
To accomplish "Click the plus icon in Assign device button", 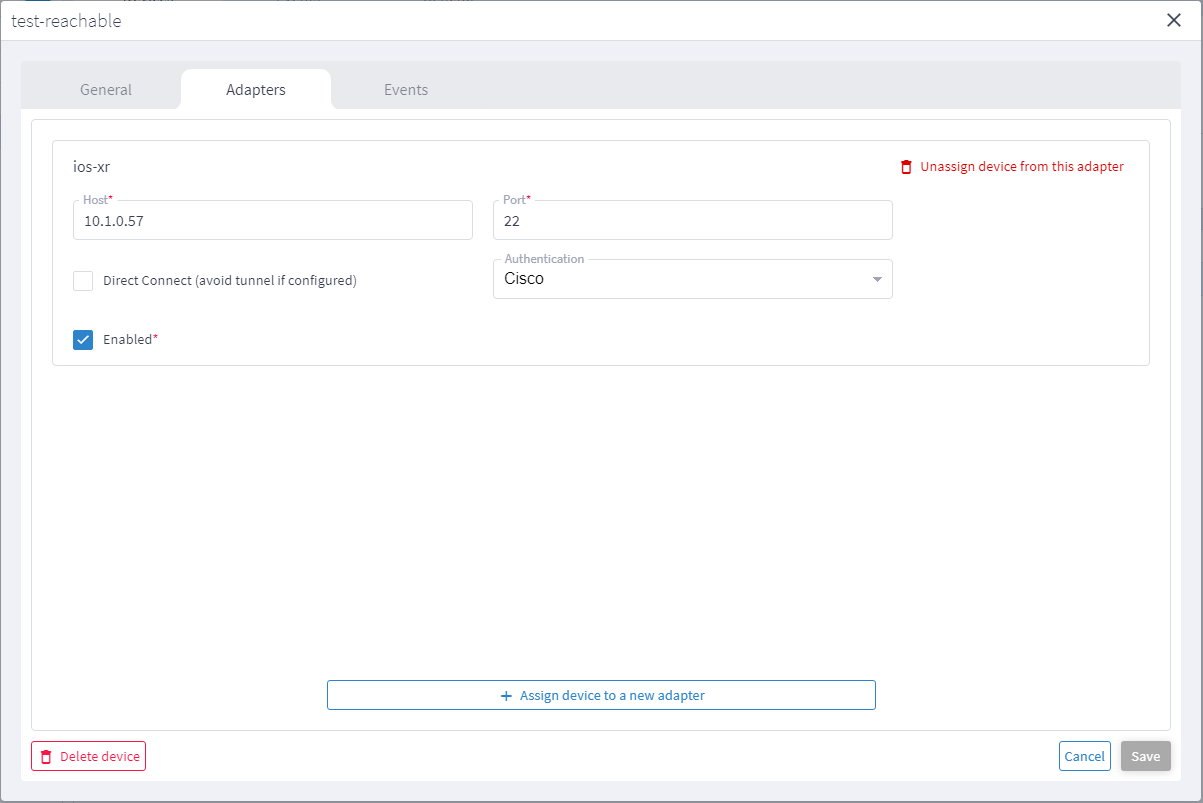I will (x=506, y=695).
